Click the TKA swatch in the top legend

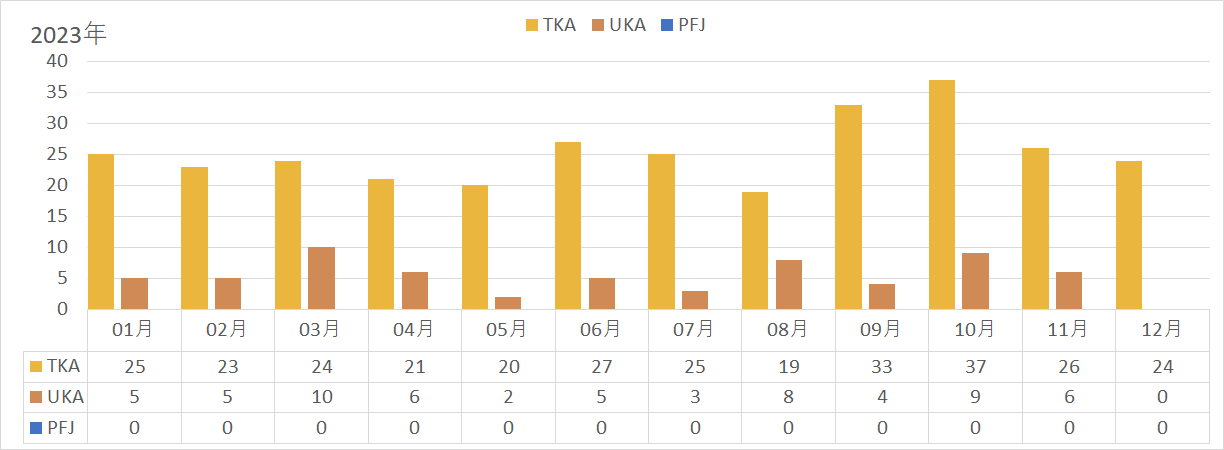click(x=532, y=25)
